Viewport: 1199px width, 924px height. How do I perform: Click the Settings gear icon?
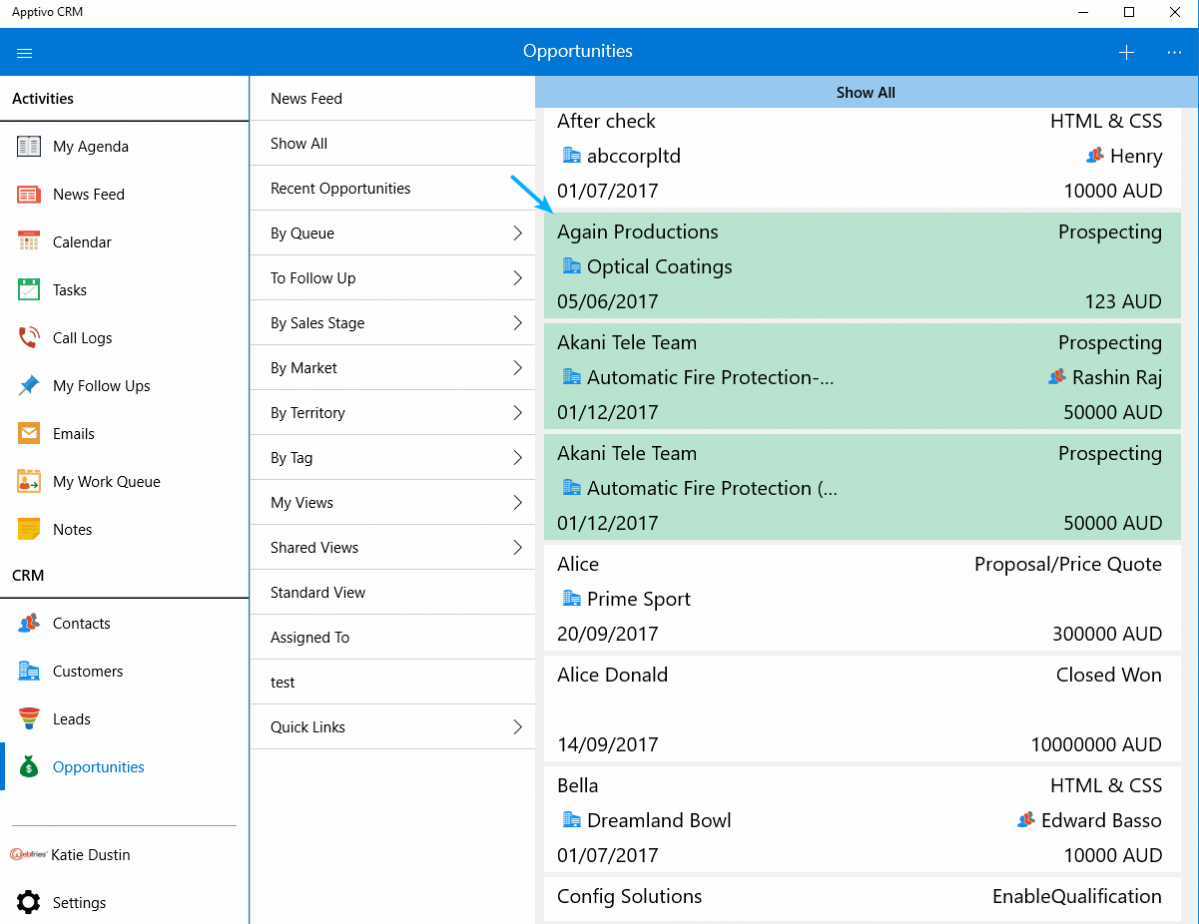(29, 902)
